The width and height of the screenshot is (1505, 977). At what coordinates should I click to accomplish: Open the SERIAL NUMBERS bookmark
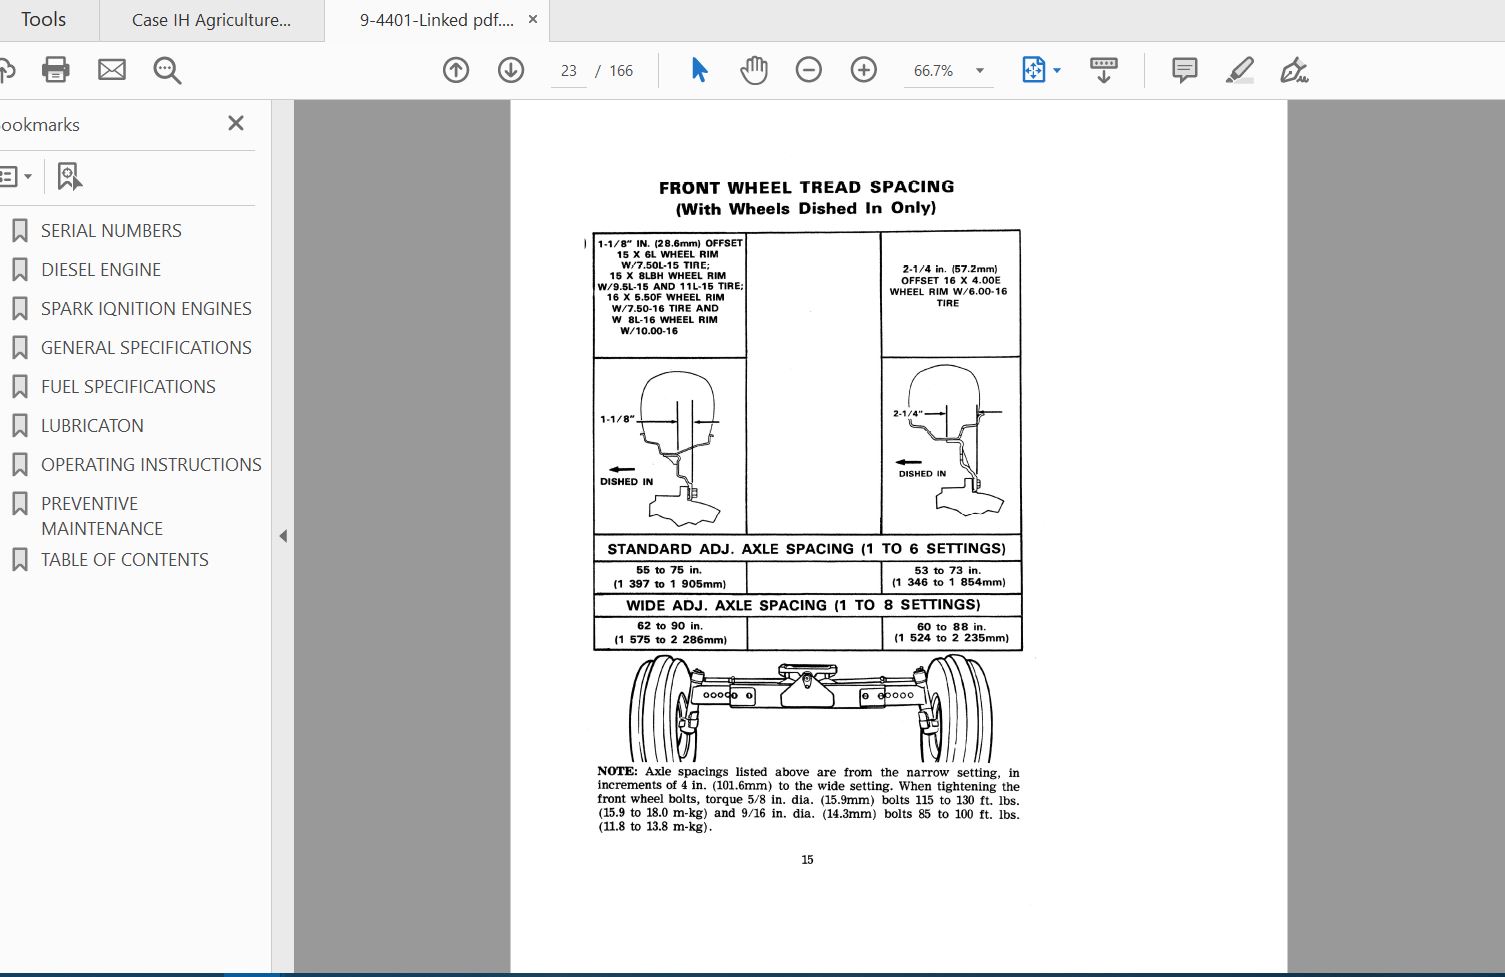coord(111,231)
